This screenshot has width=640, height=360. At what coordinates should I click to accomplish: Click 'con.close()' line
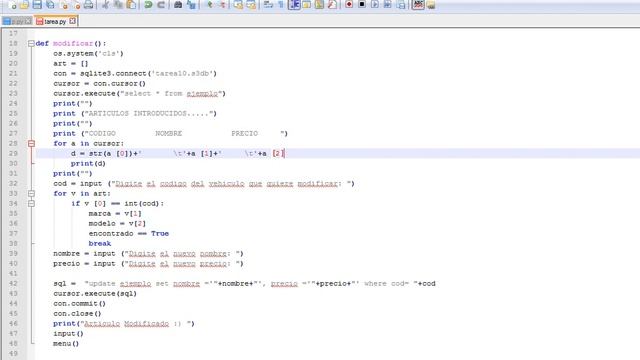[x=77, y=313]
